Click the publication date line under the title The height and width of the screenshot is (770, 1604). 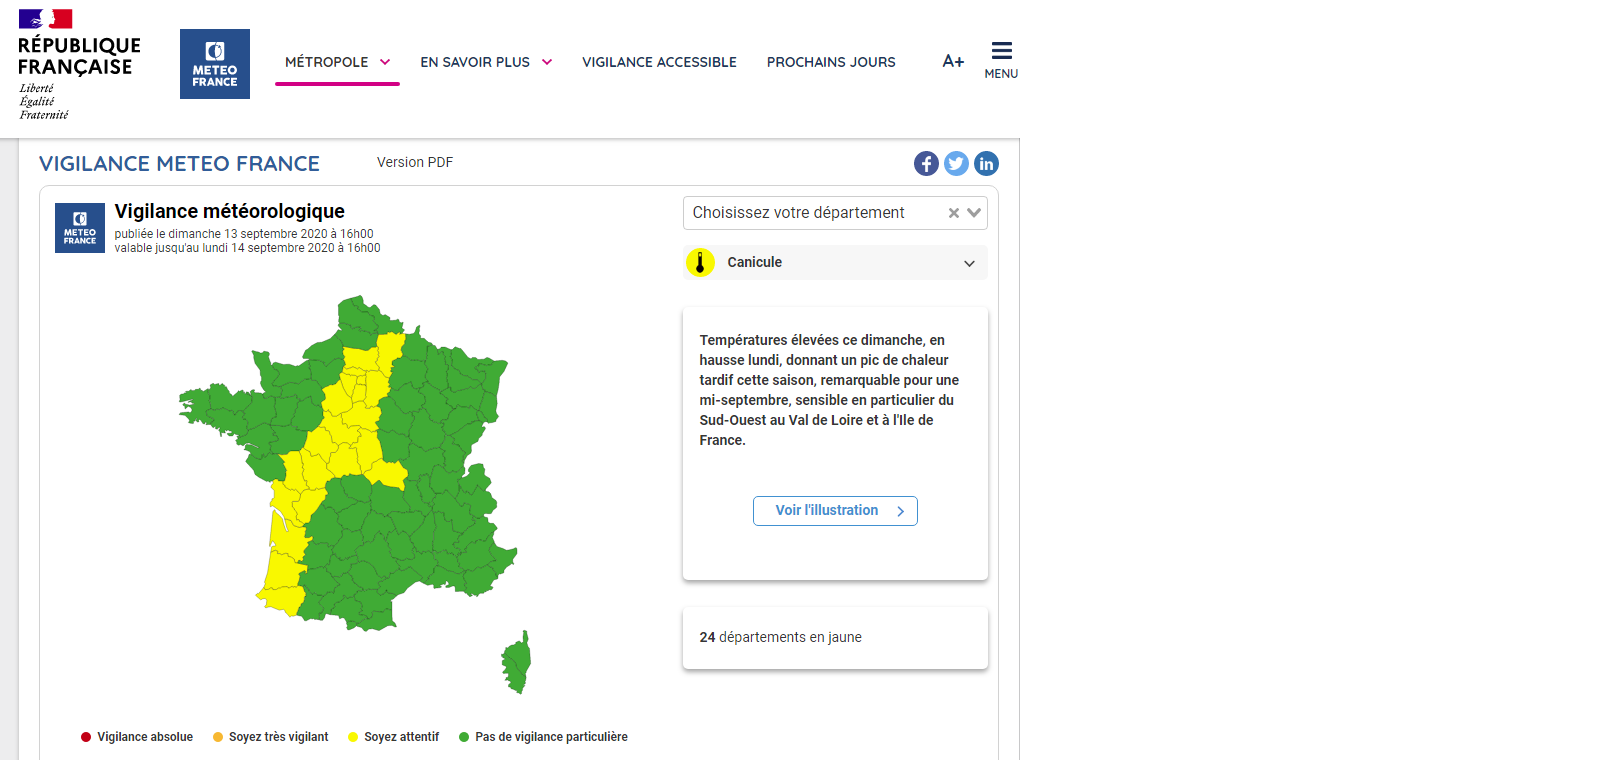[244, 234]
